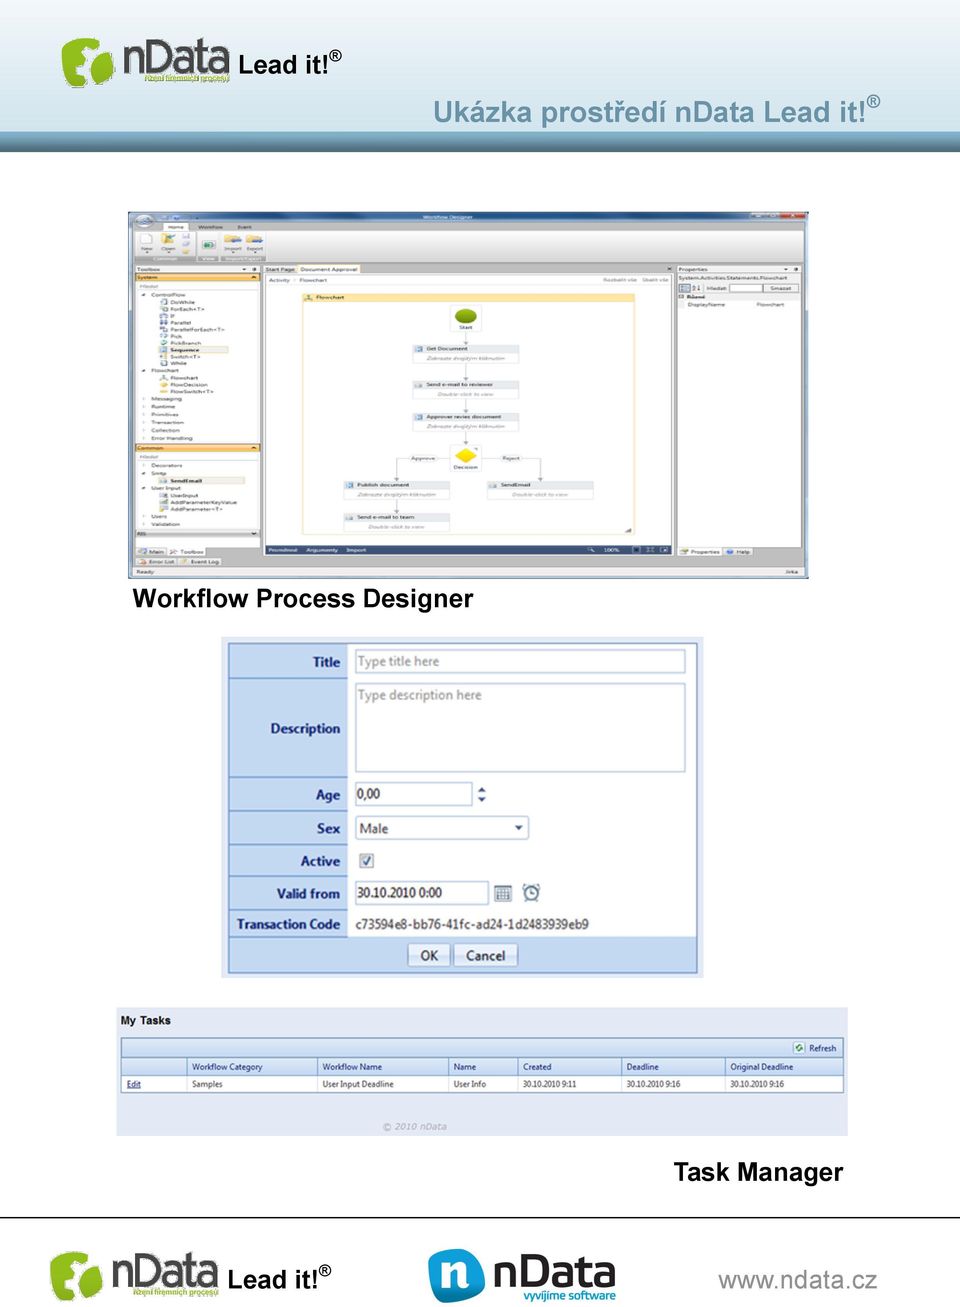Open the calendar picker beside Valid from
Viewport: 960px width, 1307px height.
(x=503, y=893)
